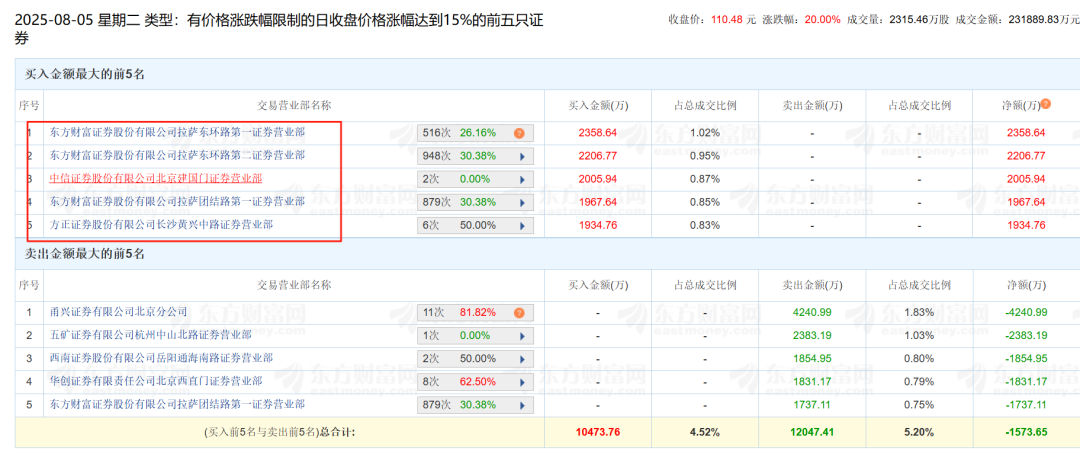
Task: Select the 0.95% buy ratio cell
Action: point(705,156)
